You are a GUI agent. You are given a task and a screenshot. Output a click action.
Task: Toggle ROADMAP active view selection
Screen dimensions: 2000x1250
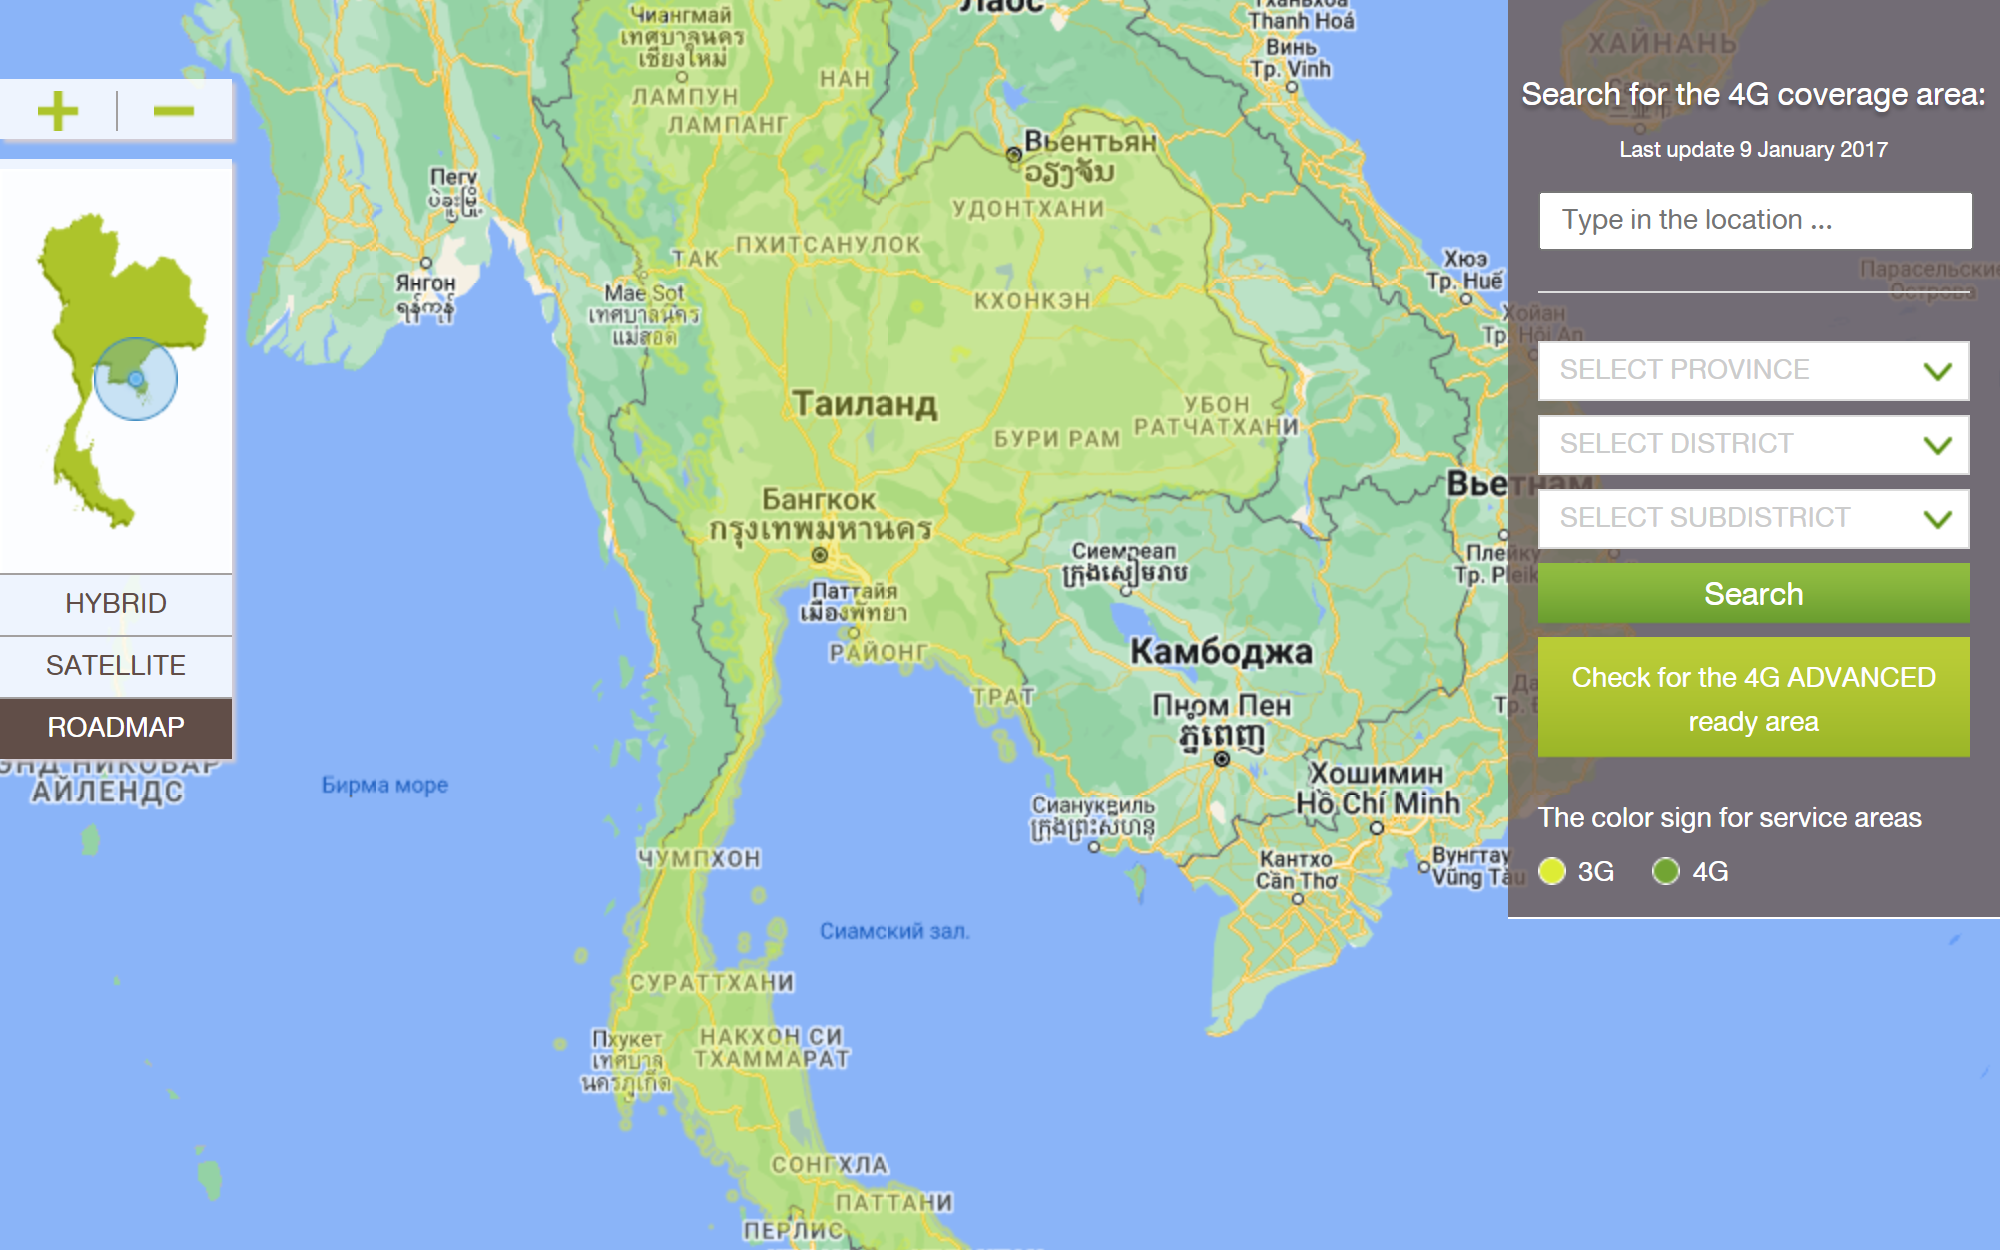[115, 727]
